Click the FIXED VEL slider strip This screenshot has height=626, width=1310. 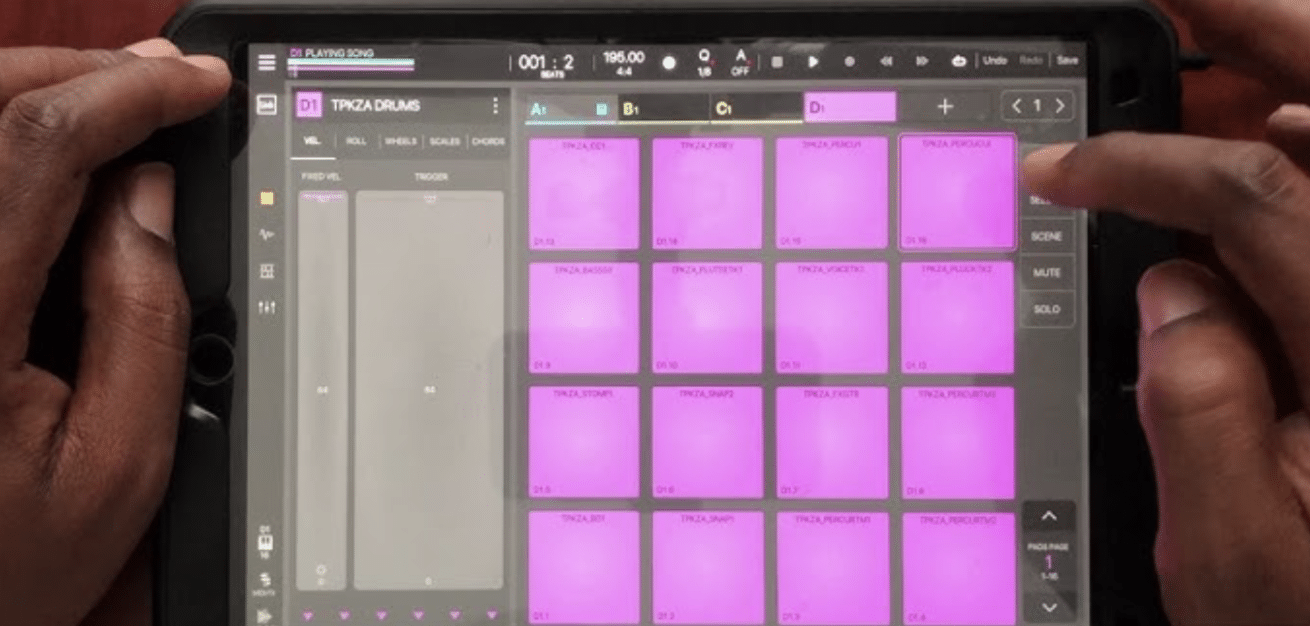[x=323, y=390]
